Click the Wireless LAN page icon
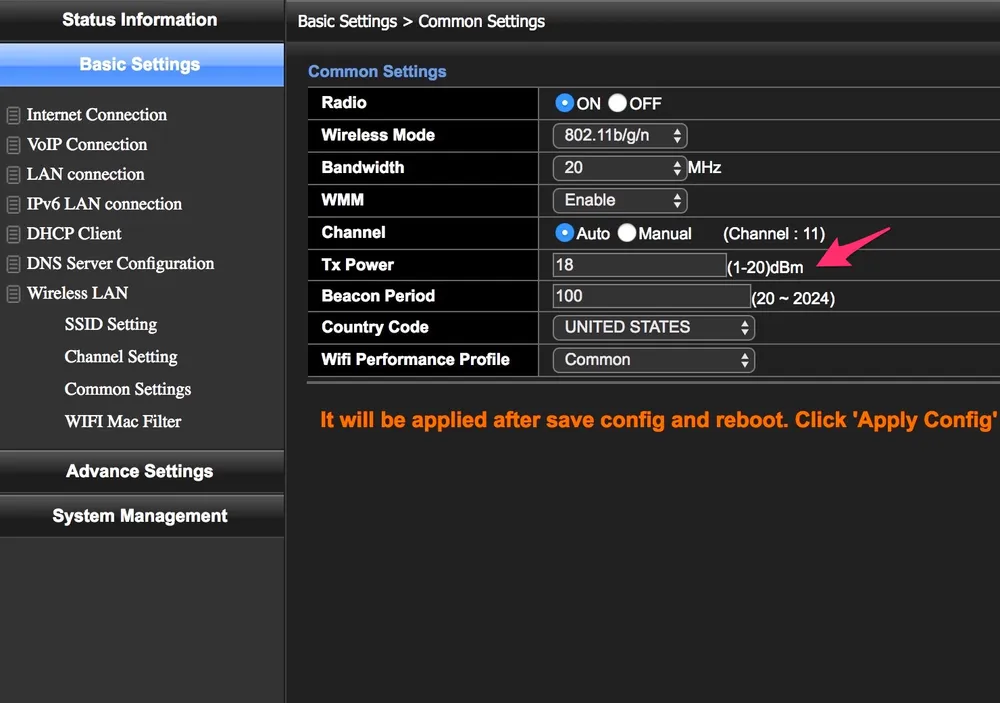The height and width of the screenshot is (703, 1000). click(13, 294)
